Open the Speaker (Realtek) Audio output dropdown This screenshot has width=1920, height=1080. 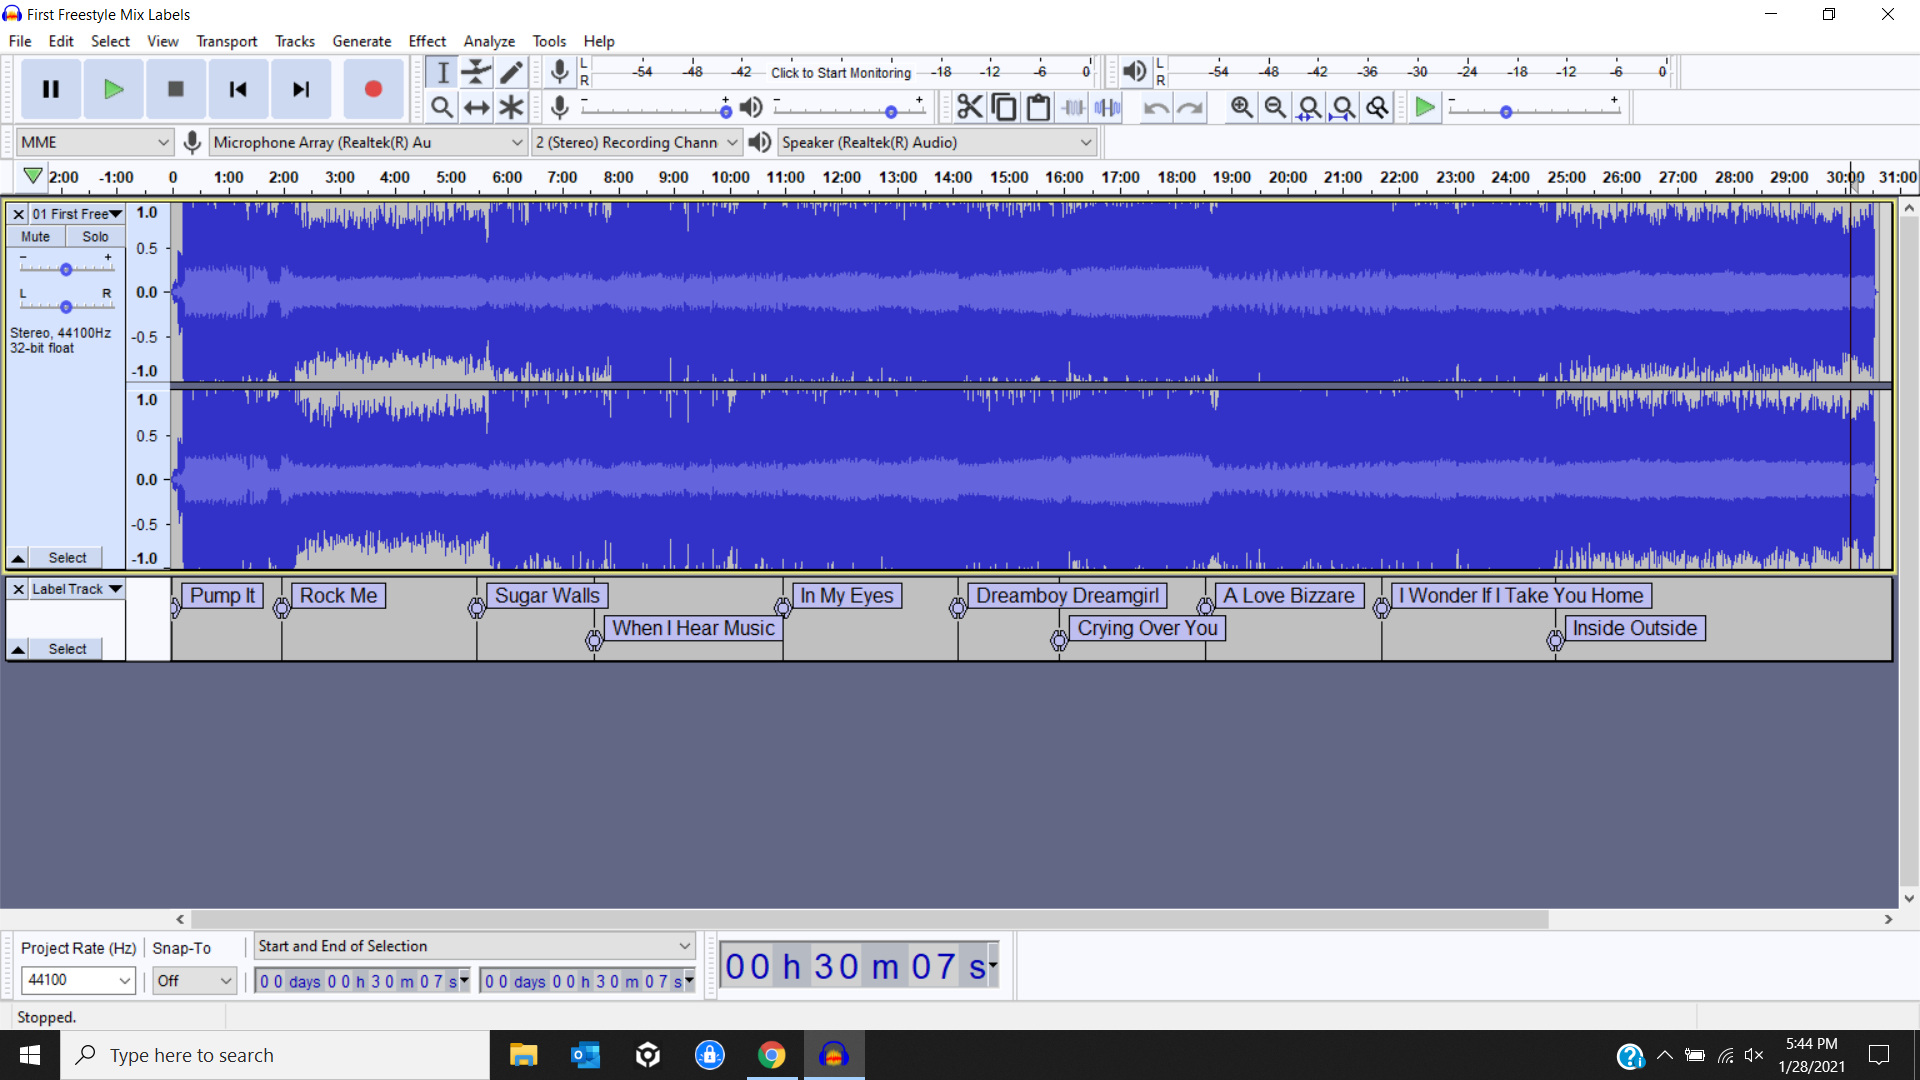pyautogui.click(x=935, y=142)
